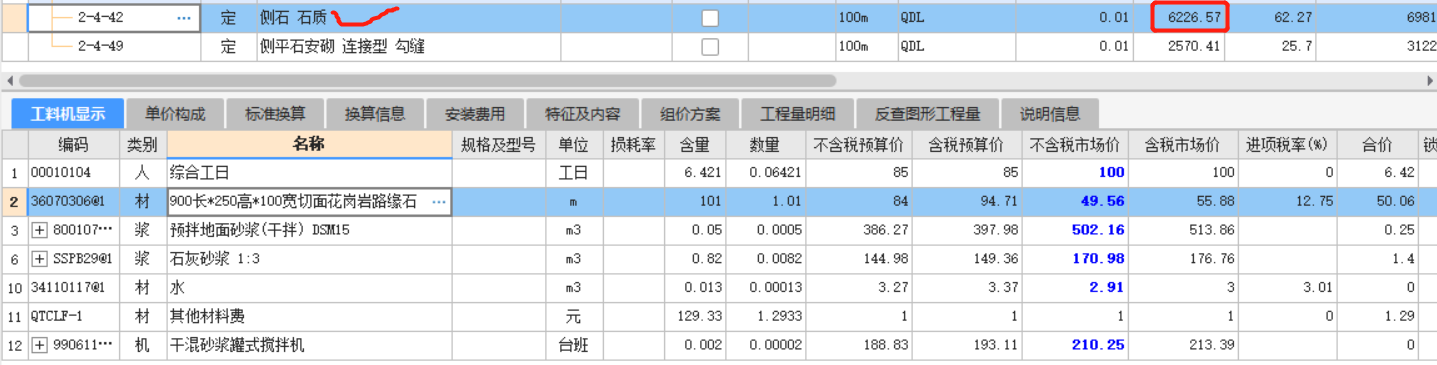
Task: Expand the 990611 干混砂浆罐式搅拌机 row
Action: tap(40, 345)
